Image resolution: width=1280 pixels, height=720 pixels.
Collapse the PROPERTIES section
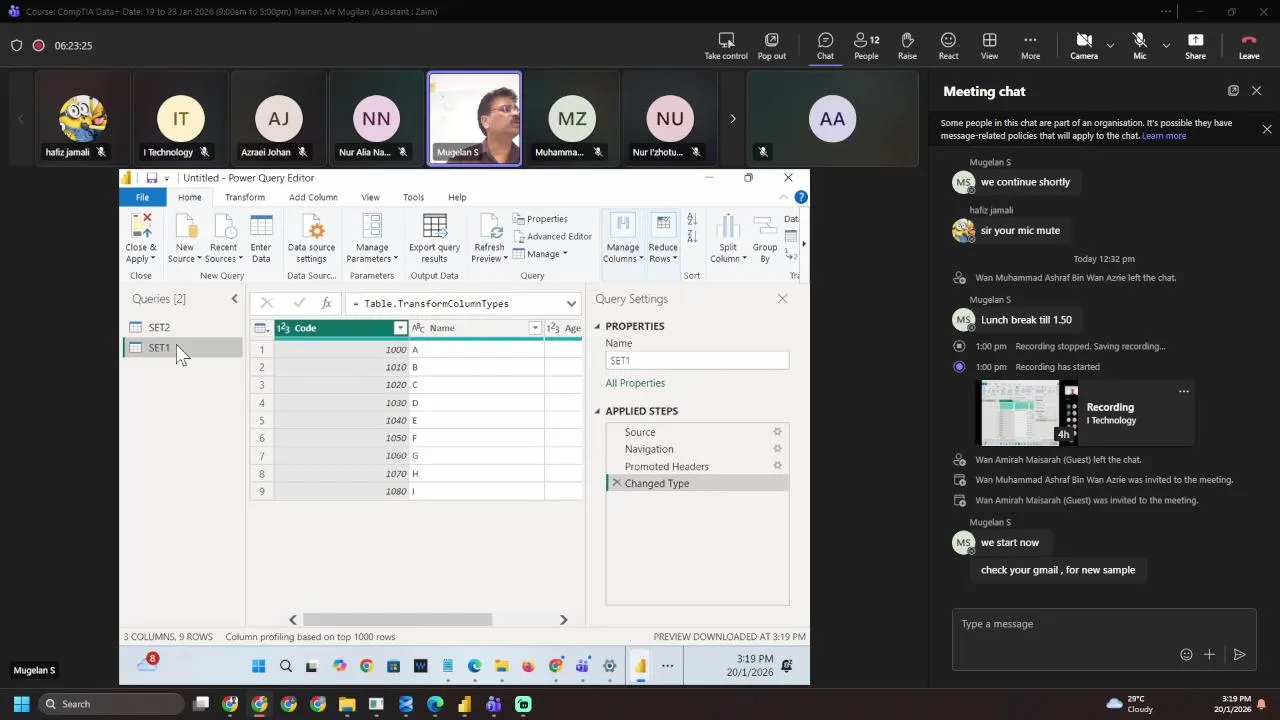click(x=597, y=326)
